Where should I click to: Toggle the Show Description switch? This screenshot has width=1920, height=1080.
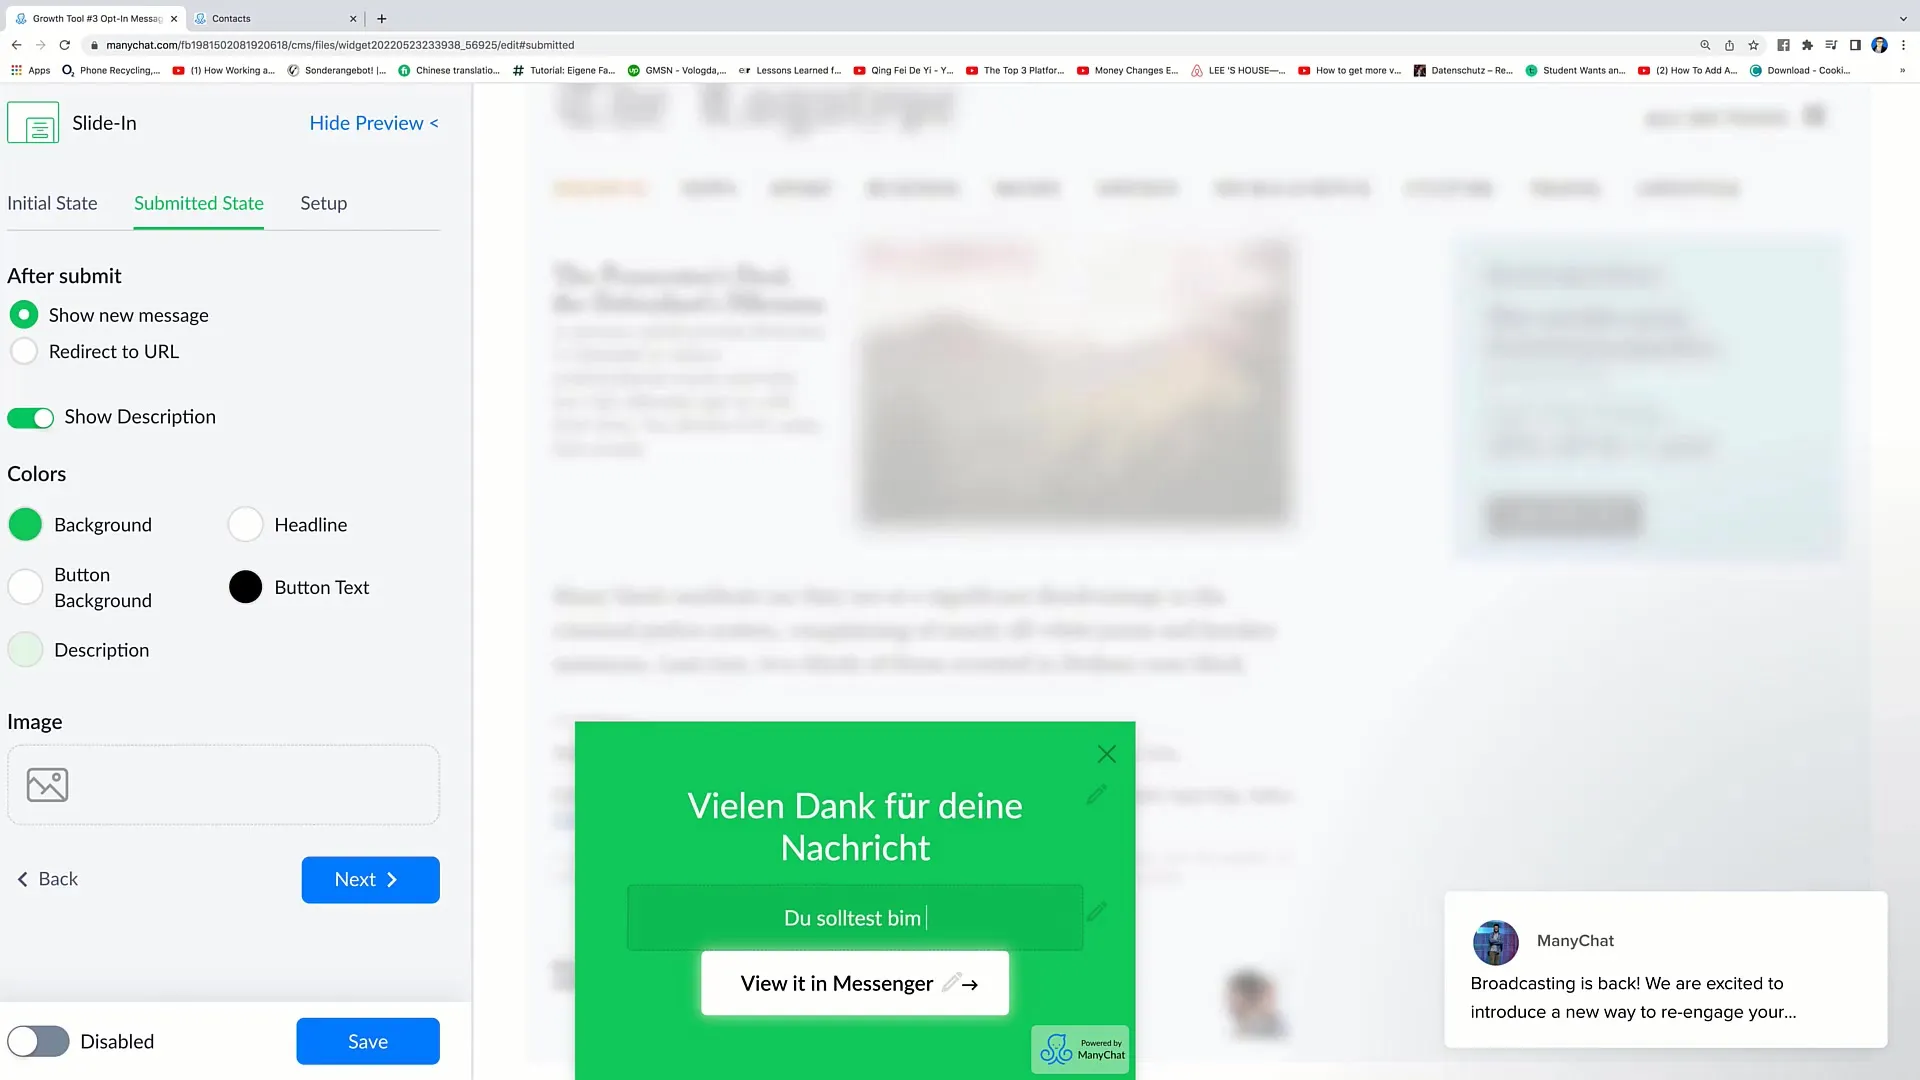coord(30,417)
